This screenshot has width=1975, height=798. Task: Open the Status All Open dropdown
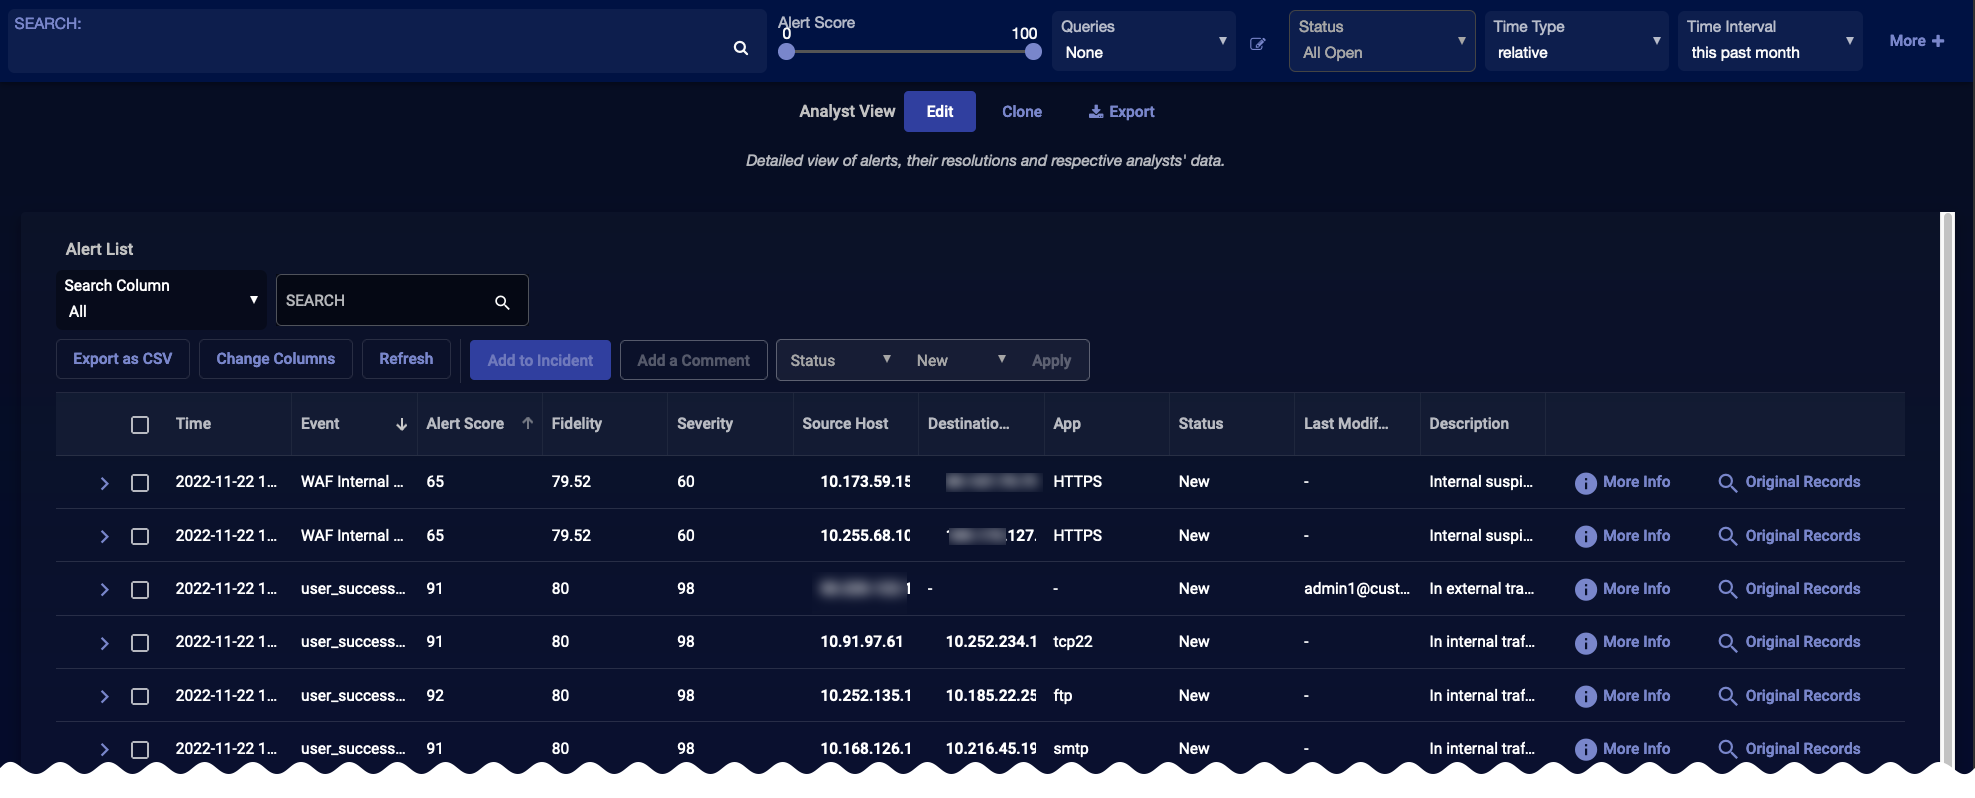click(x=1382, y=41)
